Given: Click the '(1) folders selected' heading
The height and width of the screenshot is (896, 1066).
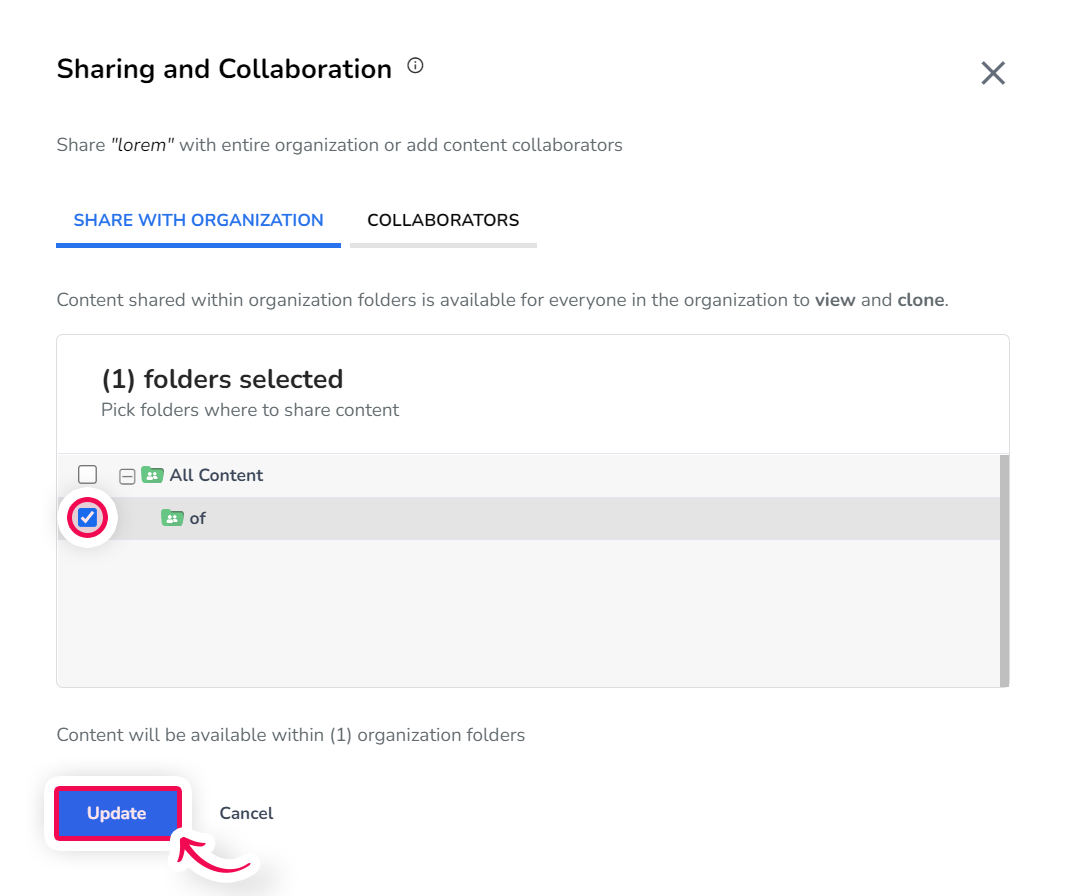Looking at the screenshot, I should point(222,379).
